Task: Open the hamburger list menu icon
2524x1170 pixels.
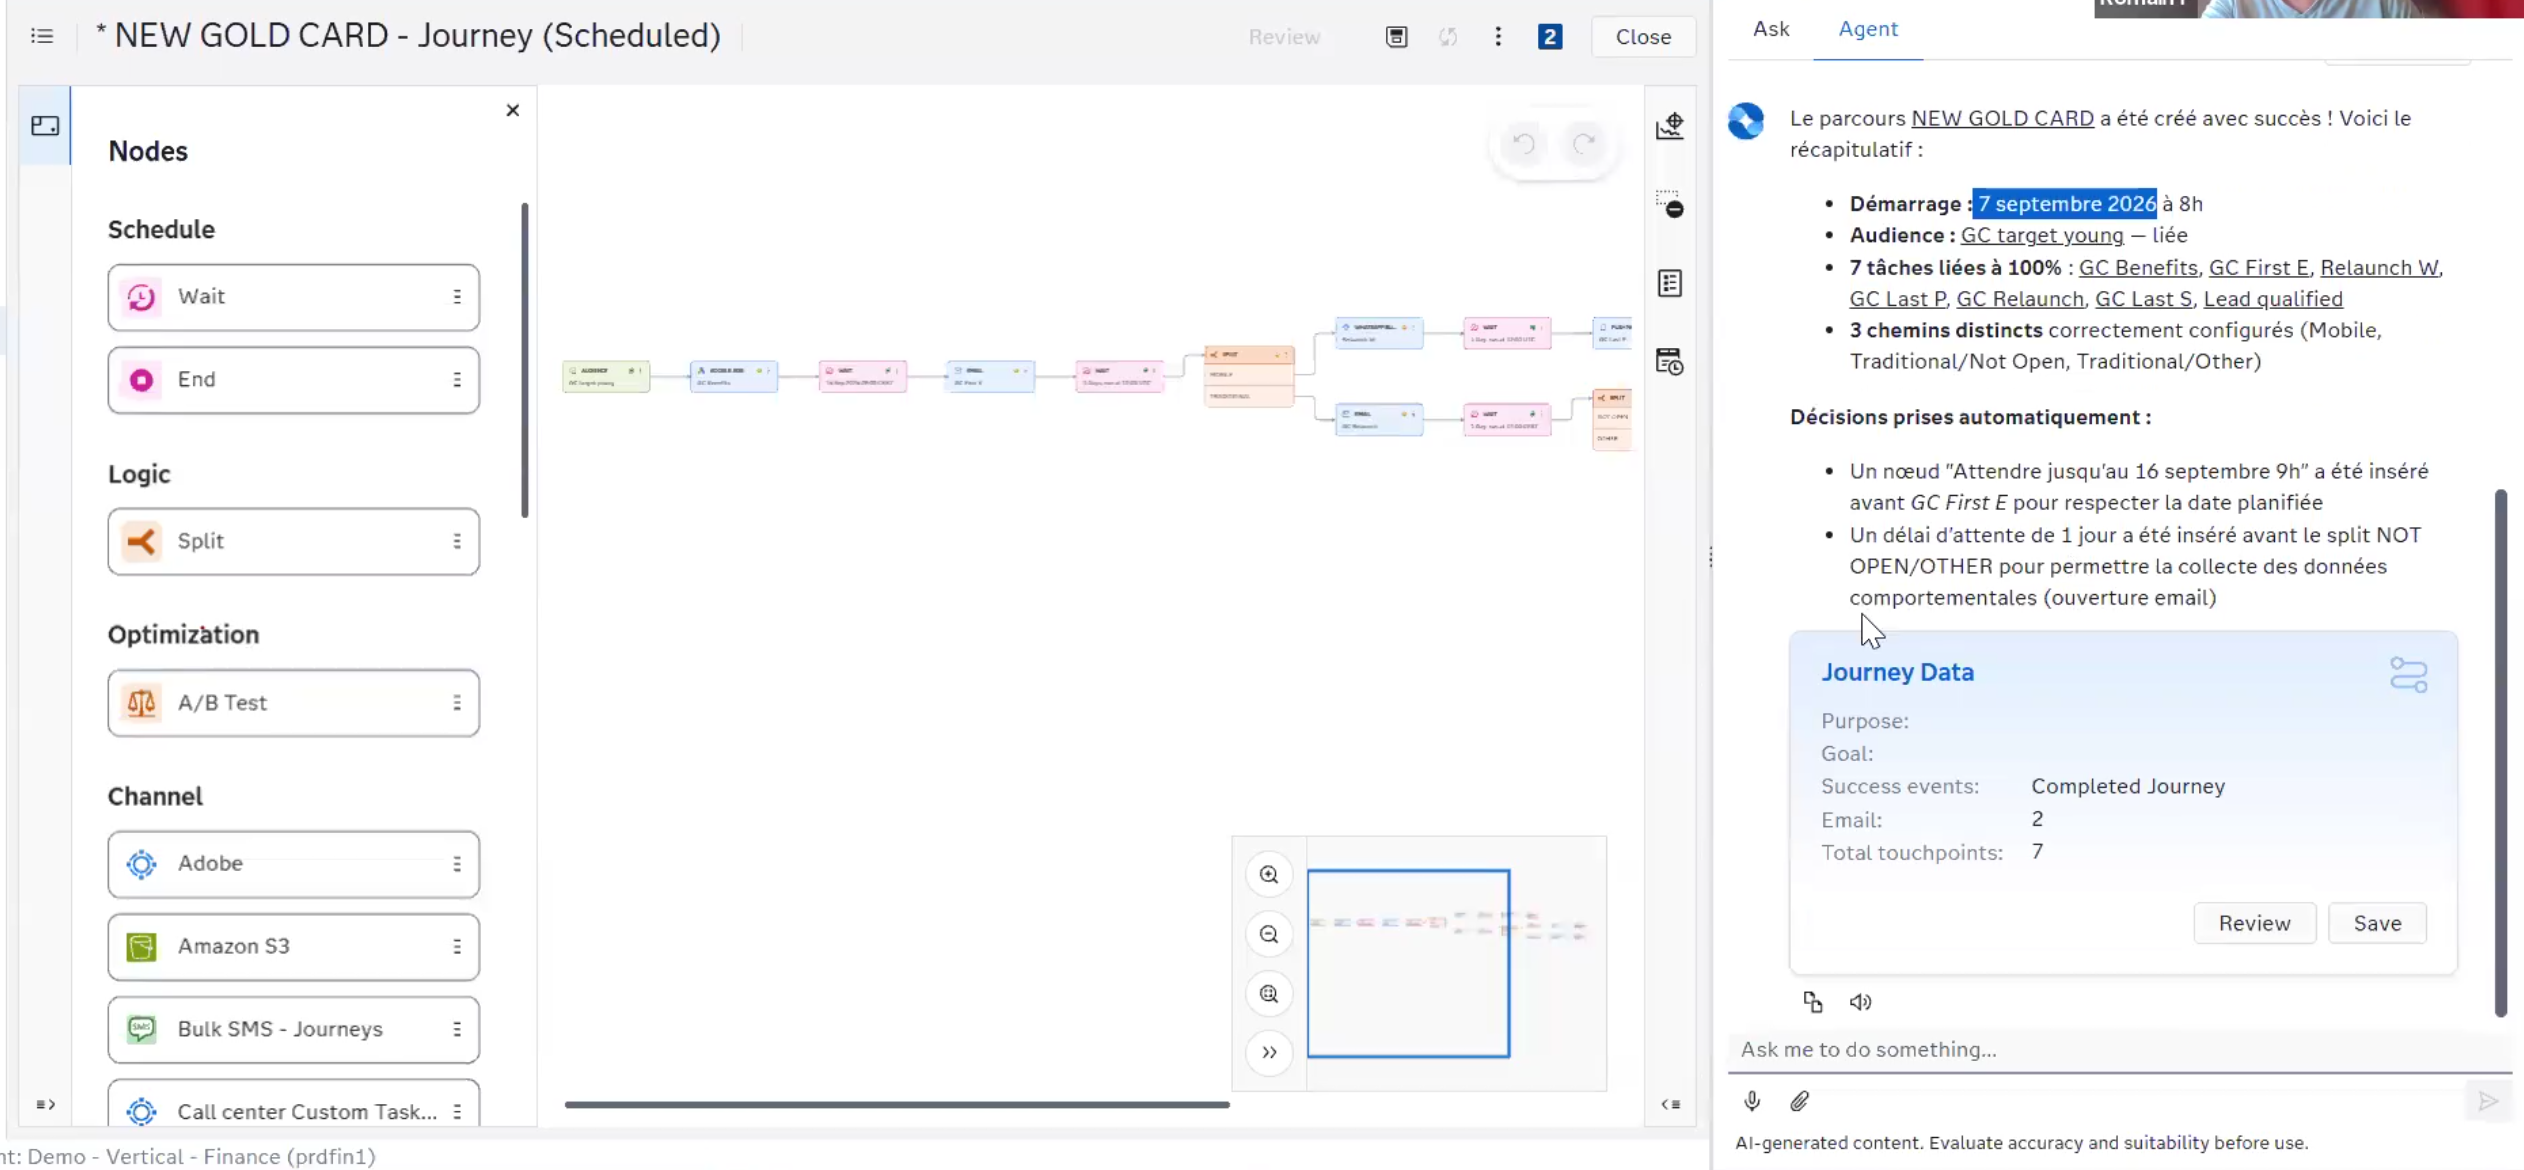Action: click(42, 36)
